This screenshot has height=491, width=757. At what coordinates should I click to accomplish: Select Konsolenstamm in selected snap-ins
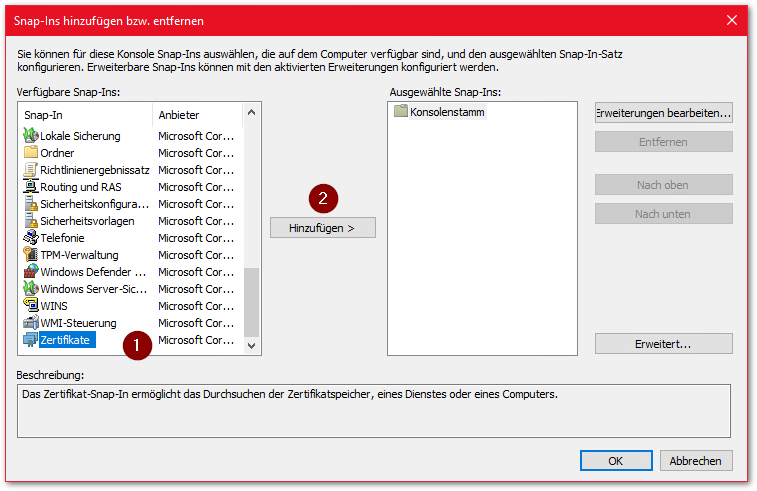pyautogui.click(x=446, y=112)
